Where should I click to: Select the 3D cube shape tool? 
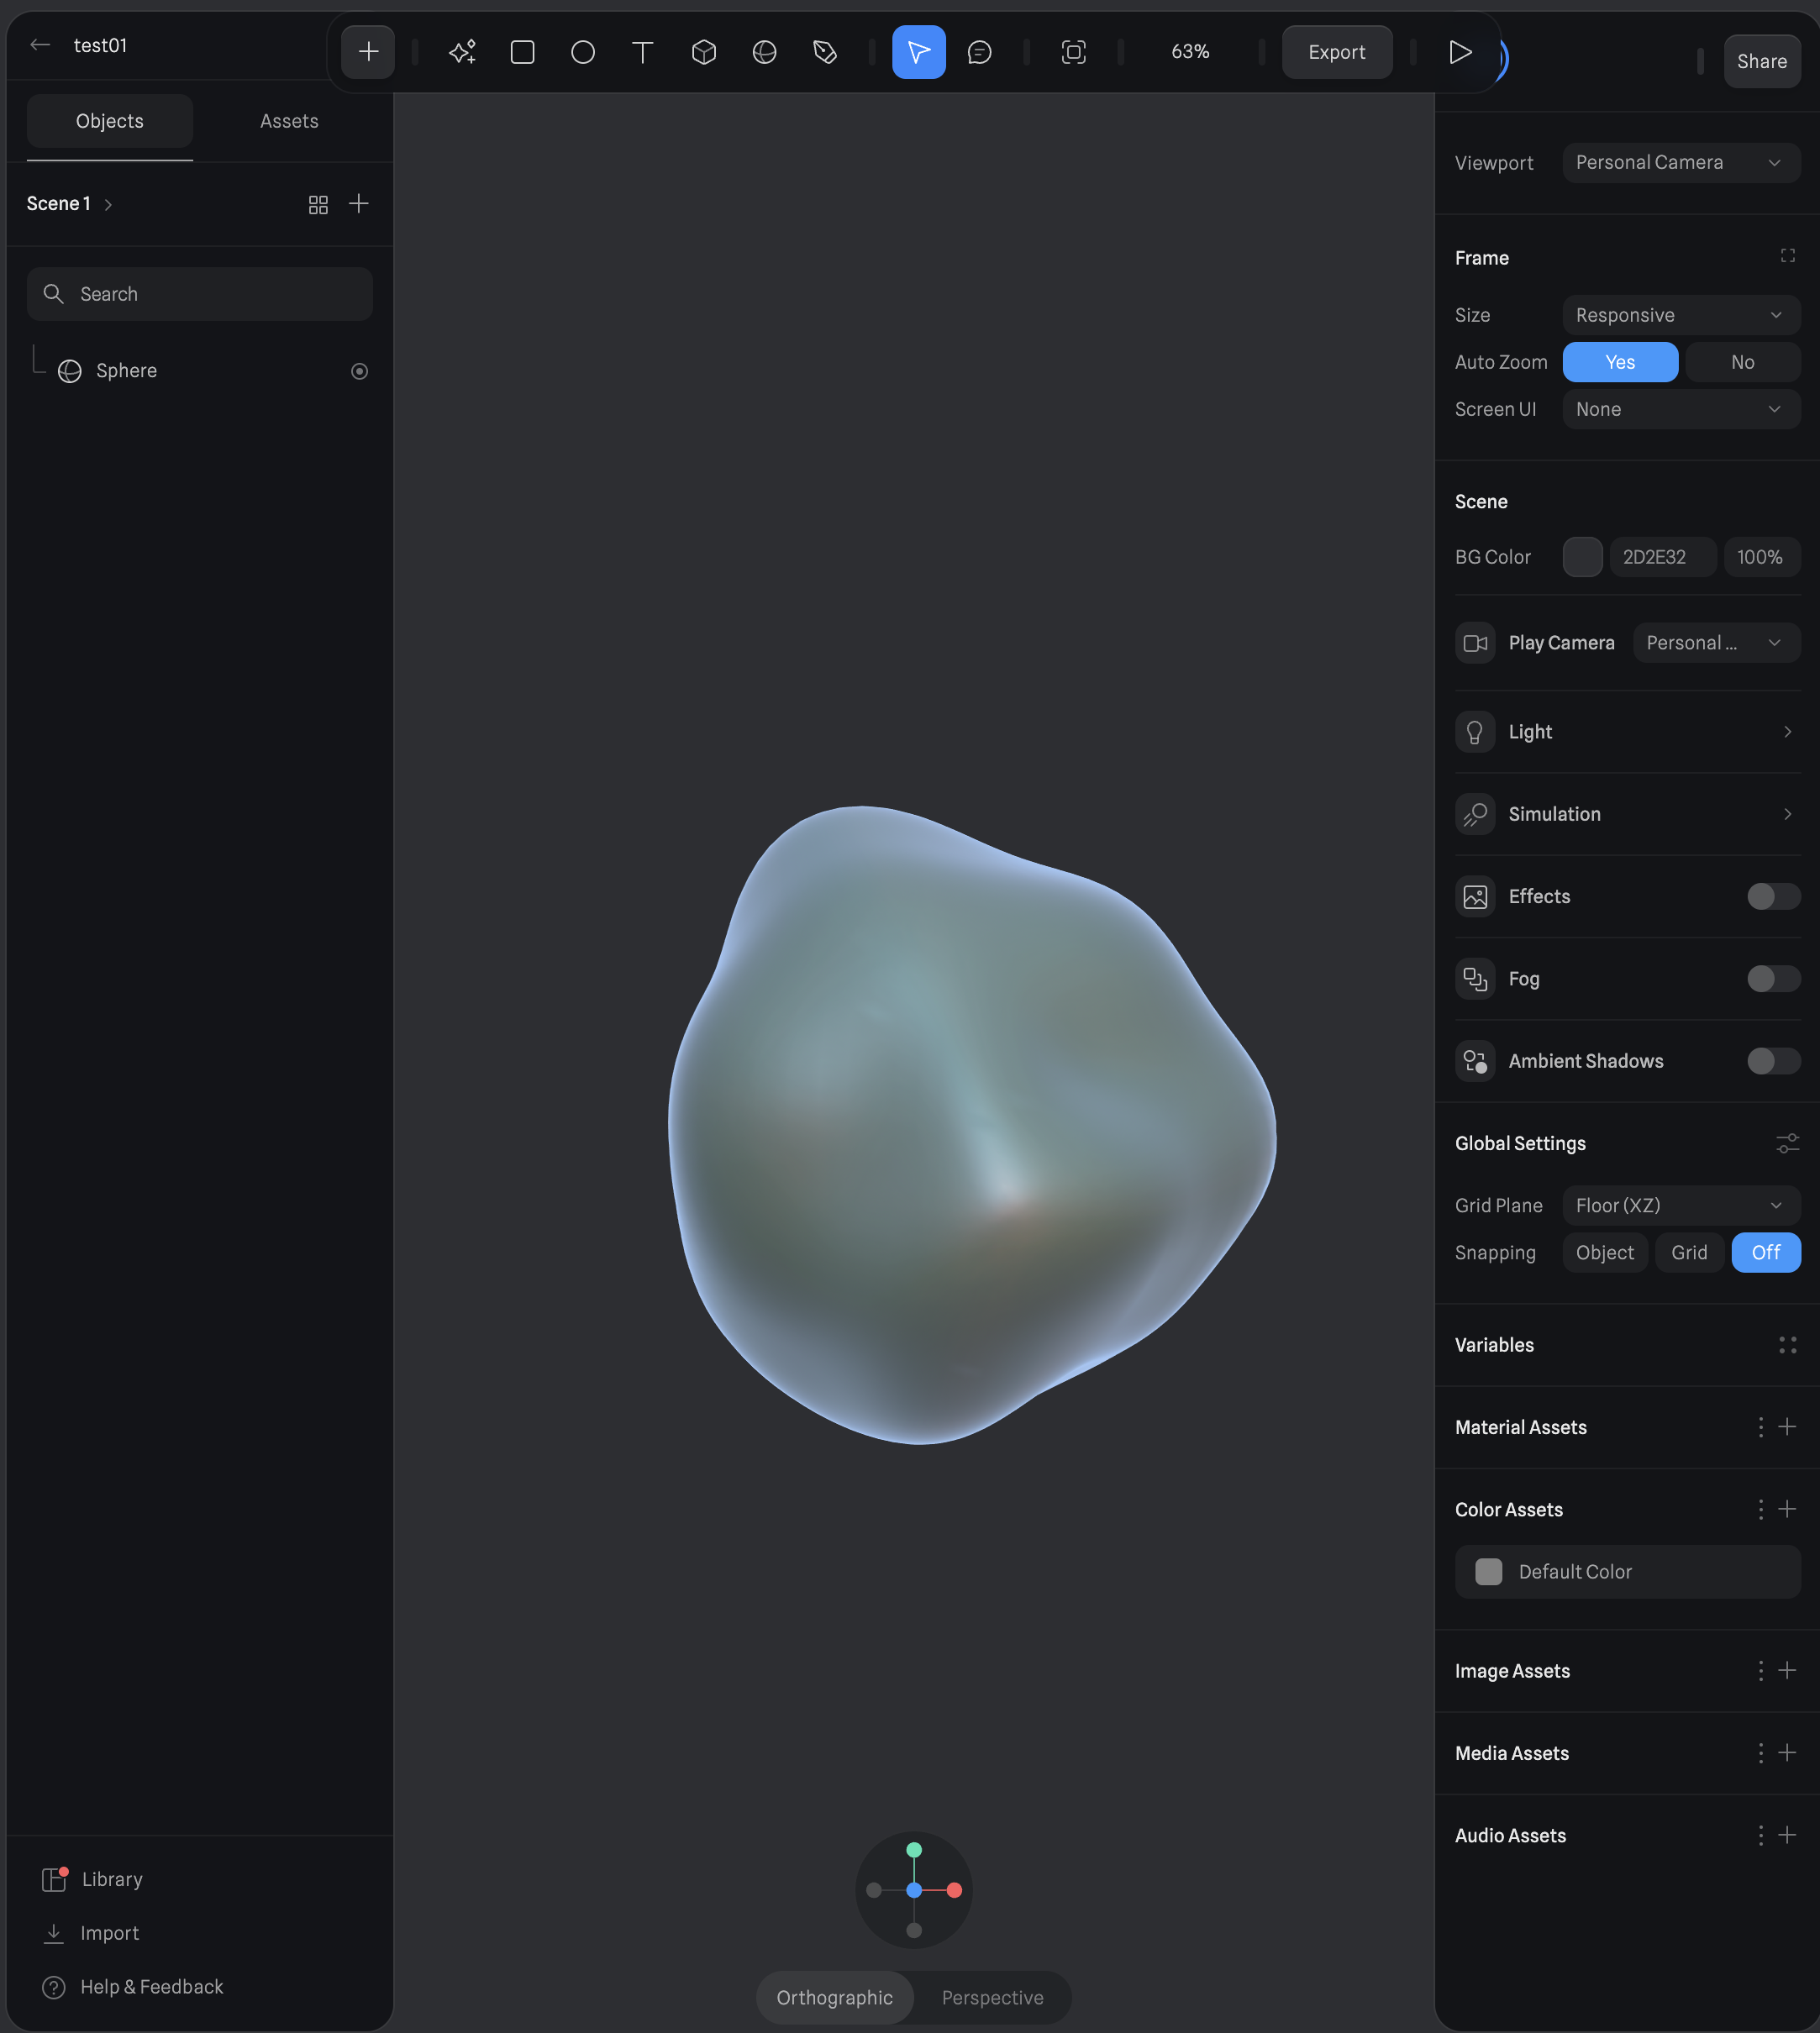(x=704, y=52)
